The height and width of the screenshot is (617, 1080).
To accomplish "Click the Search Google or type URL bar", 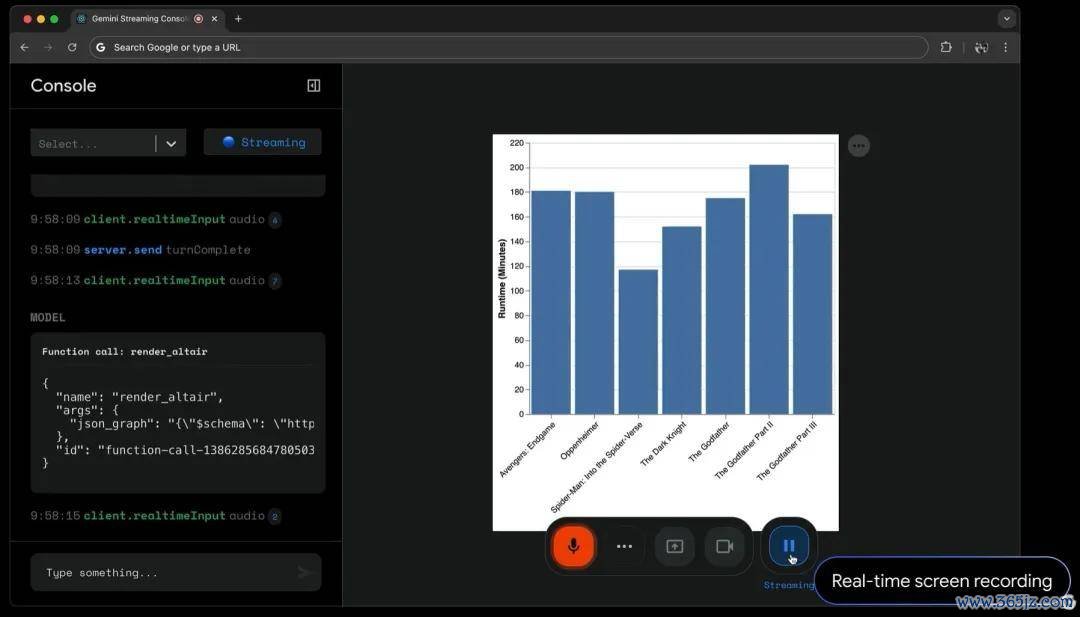I will pyautogui.click(x=509, y=48).
